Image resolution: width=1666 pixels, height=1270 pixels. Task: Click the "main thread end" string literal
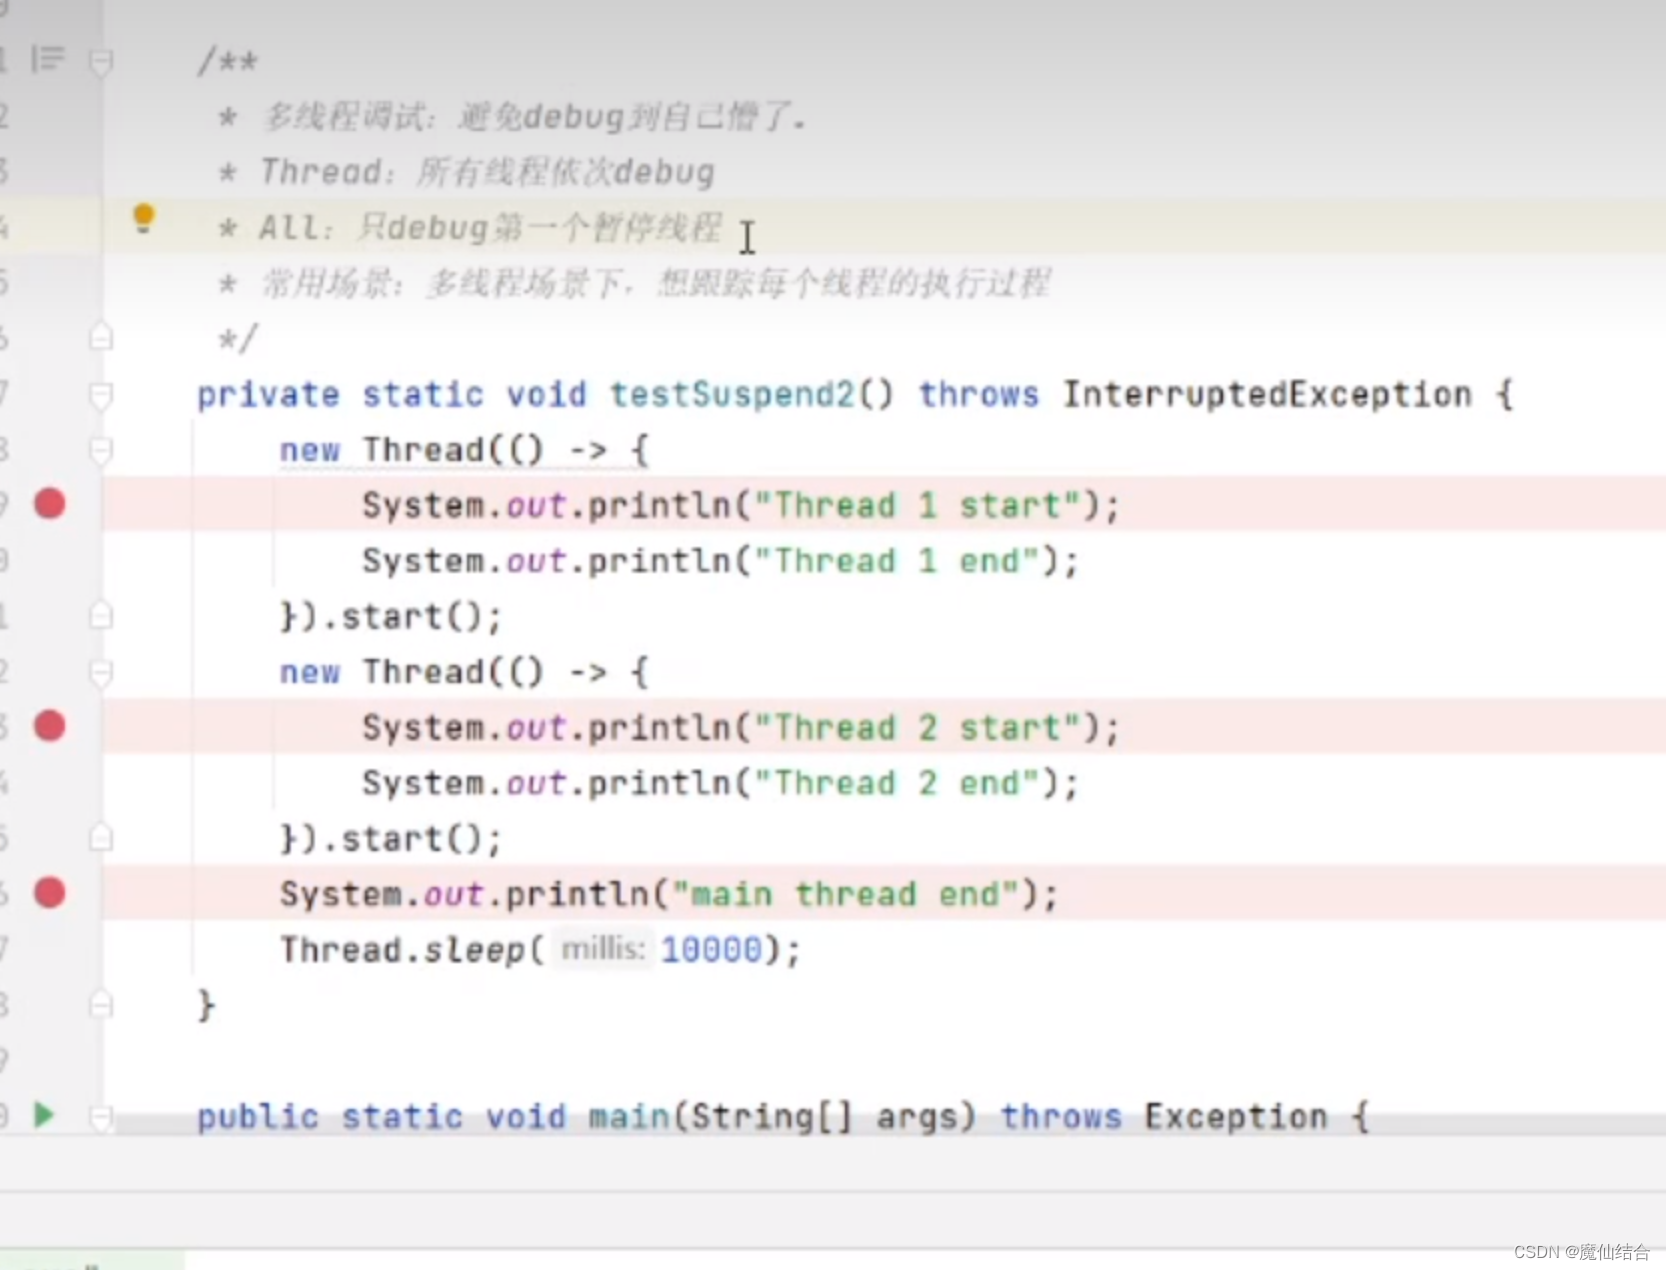click(x=845, y=894)
